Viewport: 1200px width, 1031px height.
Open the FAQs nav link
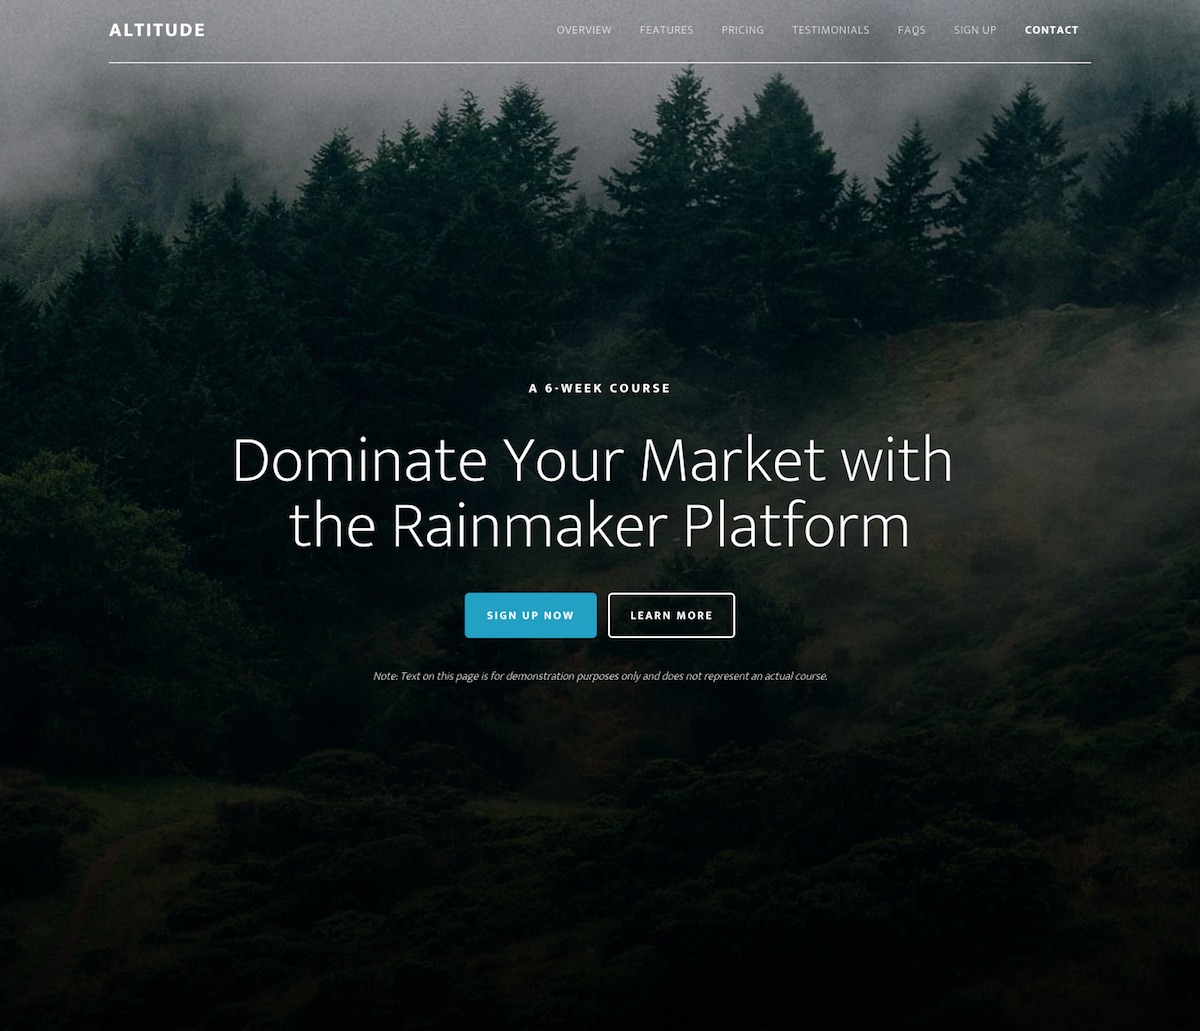tap(911, 30)
